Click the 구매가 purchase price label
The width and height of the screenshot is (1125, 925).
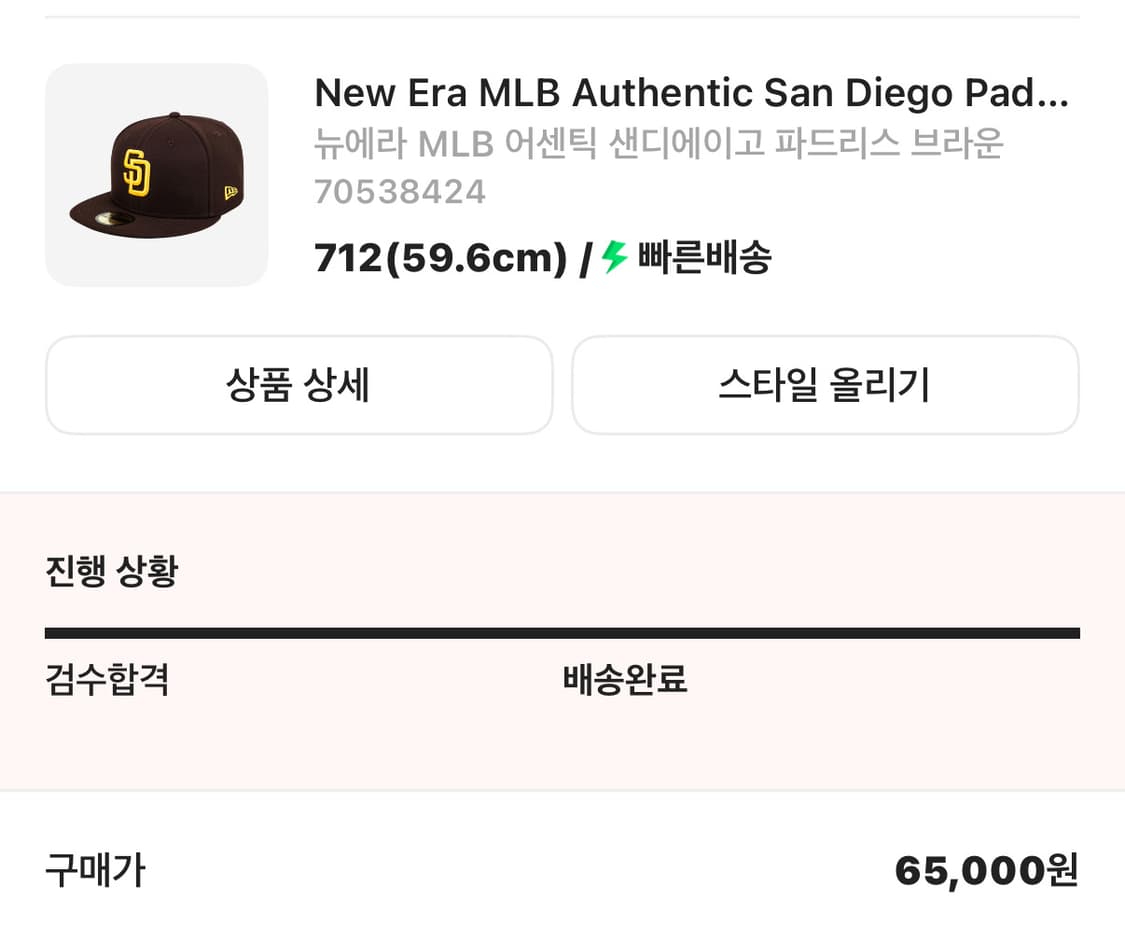point(94,872)
